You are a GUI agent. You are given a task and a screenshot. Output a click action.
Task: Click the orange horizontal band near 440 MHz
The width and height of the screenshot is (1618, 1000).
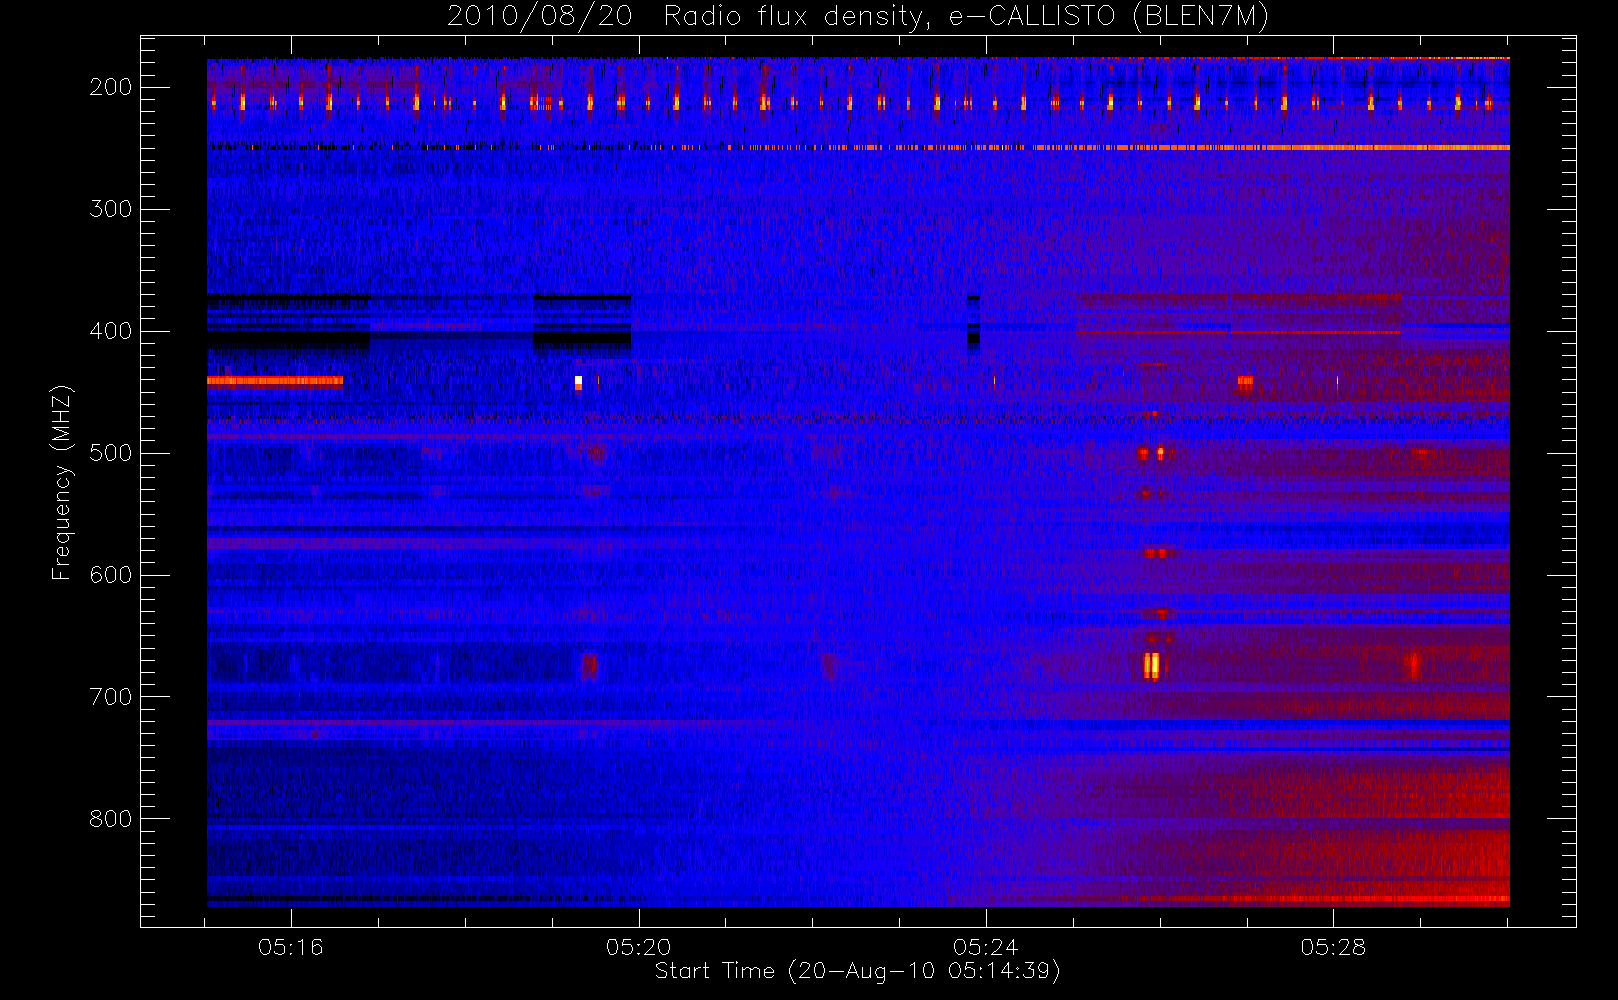[275, 381]
